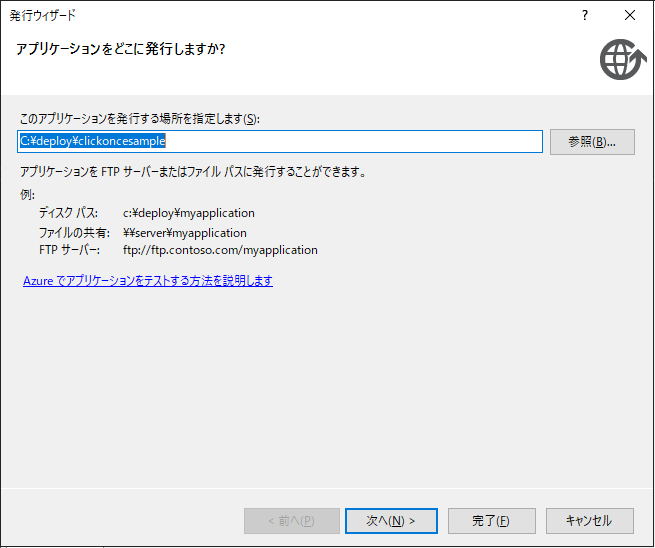Click the ? help button in title bar

585,15
